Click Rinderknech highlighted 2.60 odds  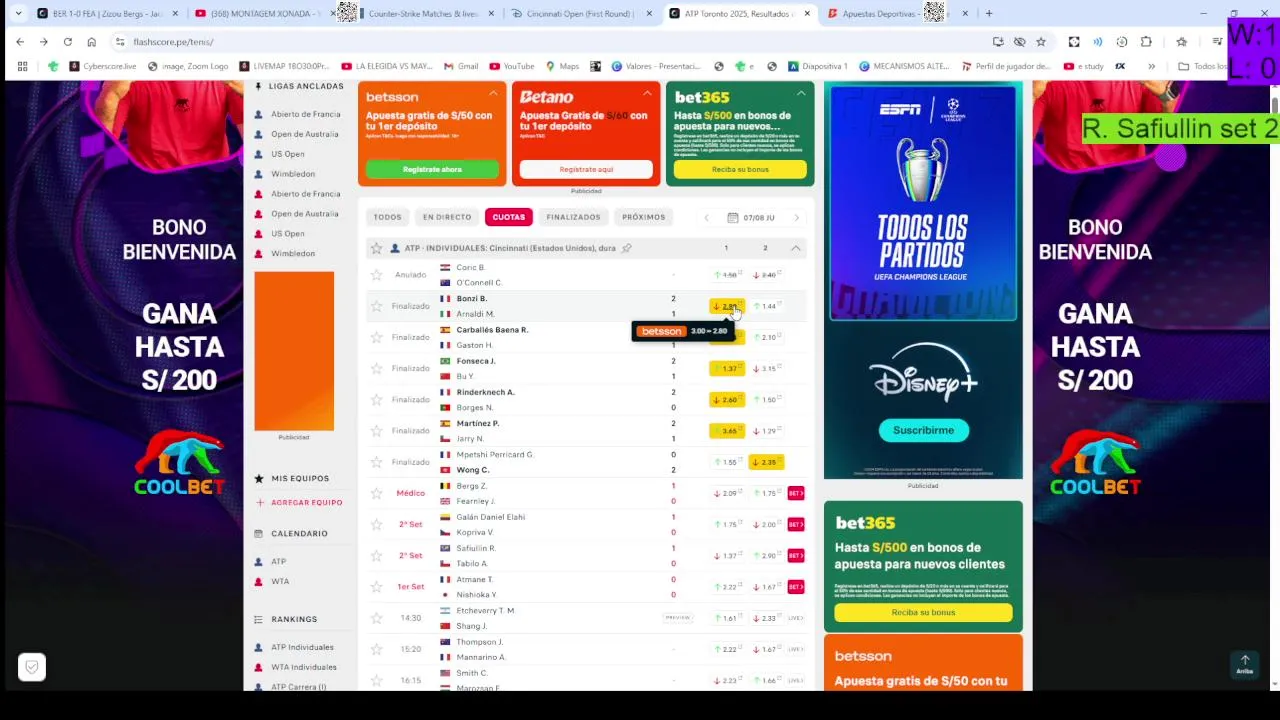click(x=727, y=399)
